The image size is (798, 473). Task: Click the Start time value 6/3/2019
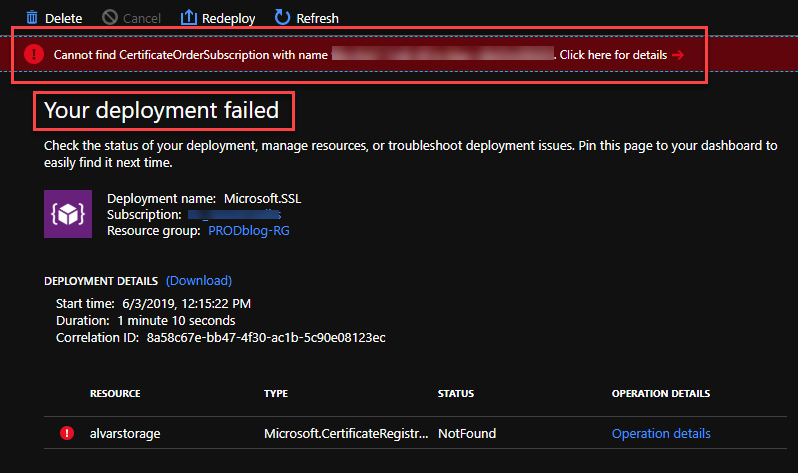(187, 304)
